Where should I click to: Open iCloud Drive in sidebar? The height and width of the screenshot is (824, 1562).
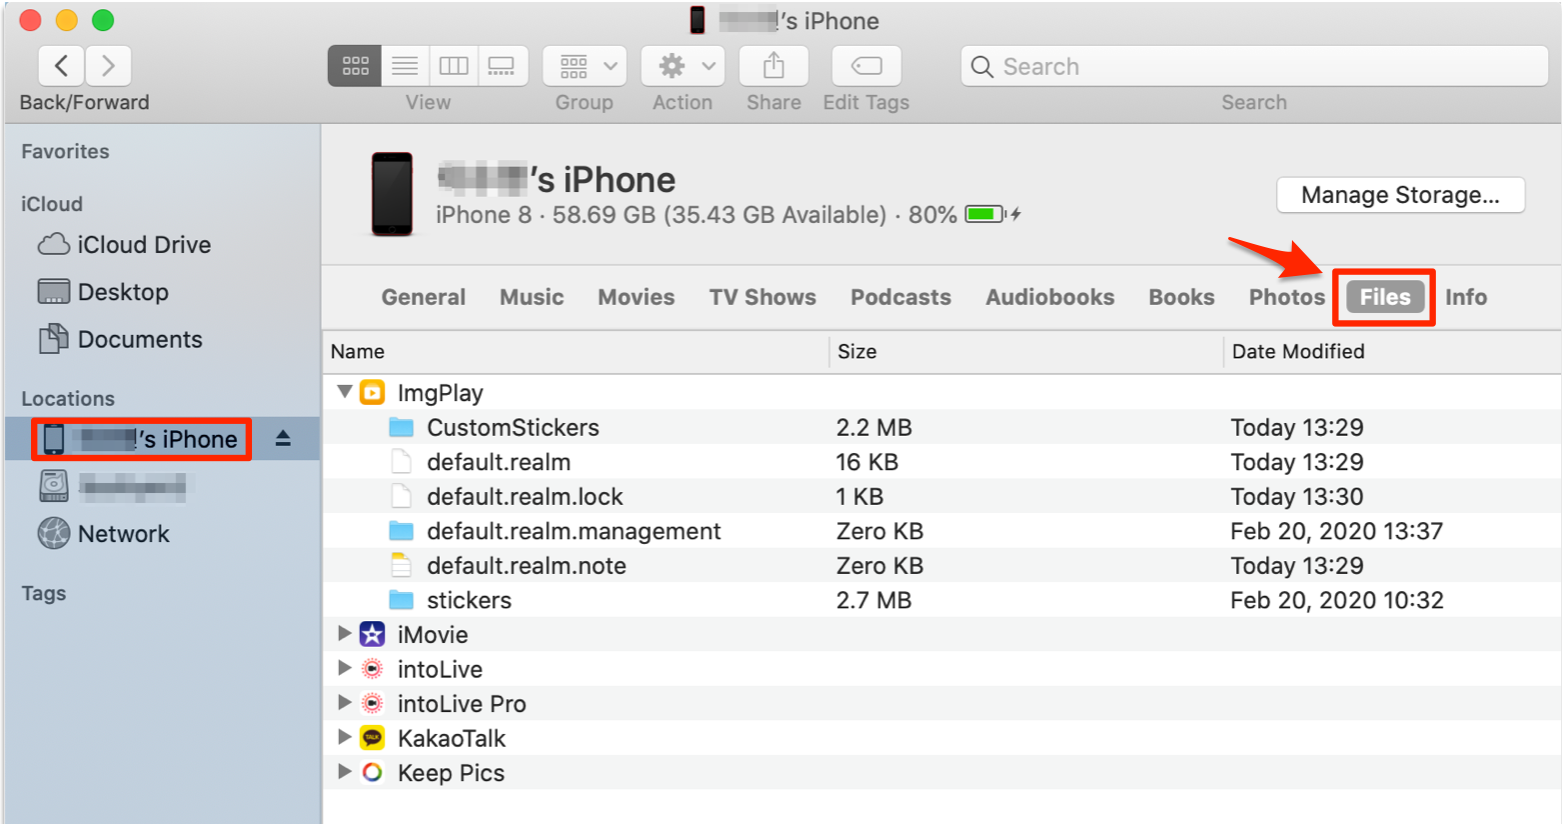click(x=125, y=245)
